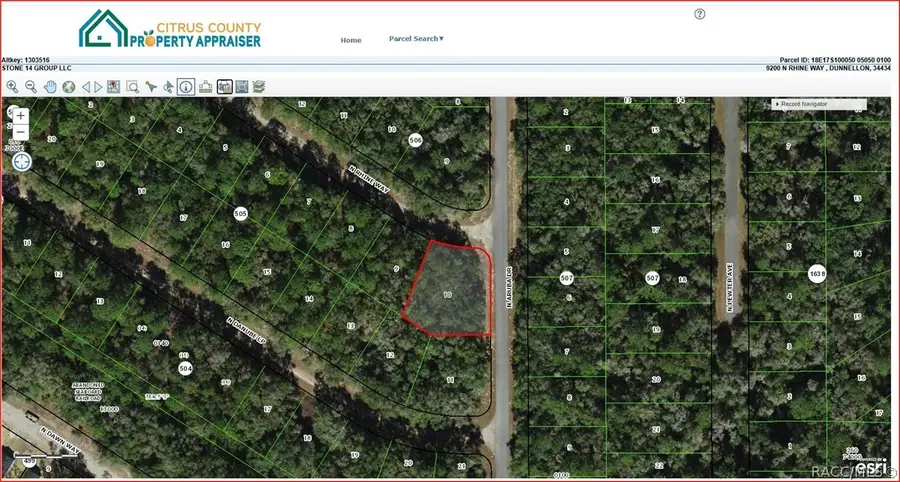Expand the Record Navigator panel
Screen dimensions: 900x482
(x=818, y=104)
